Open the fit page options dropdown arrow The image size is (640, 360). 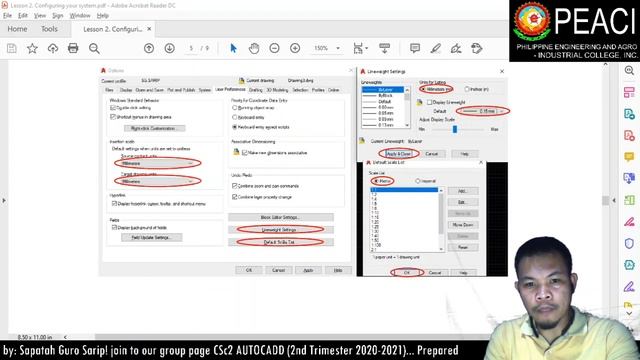[x=367, y=48]
